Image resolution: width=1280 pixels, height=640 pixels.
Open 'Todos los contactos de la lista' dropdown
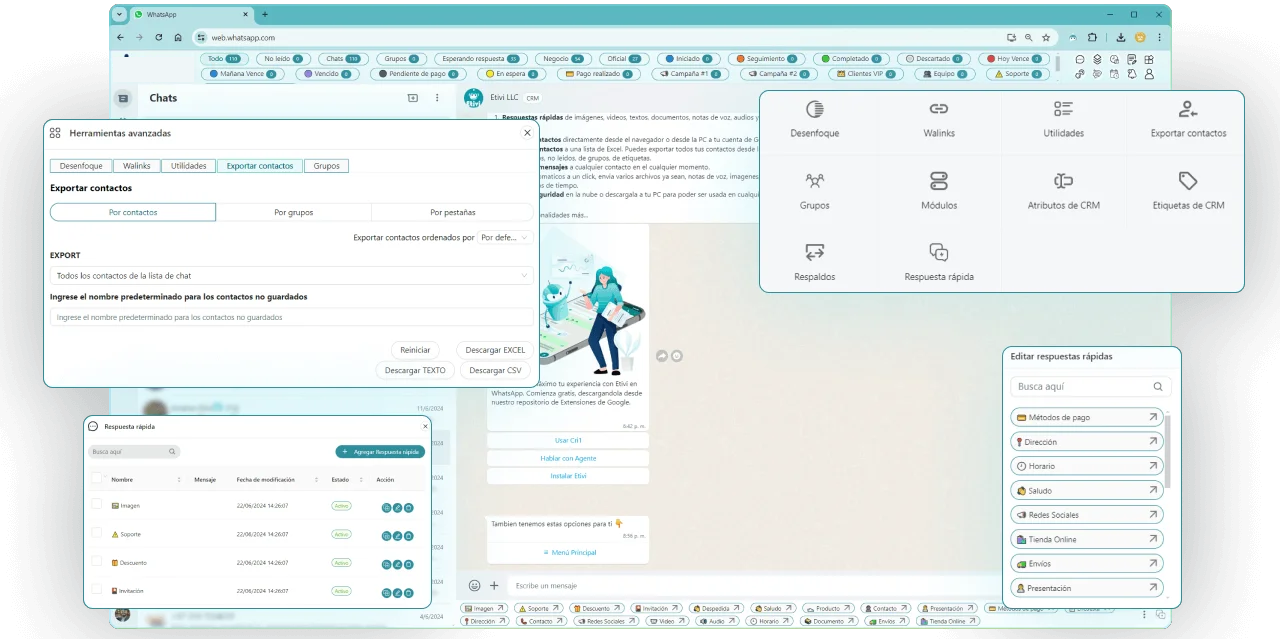pyautogui.click(x=291, y=275)
